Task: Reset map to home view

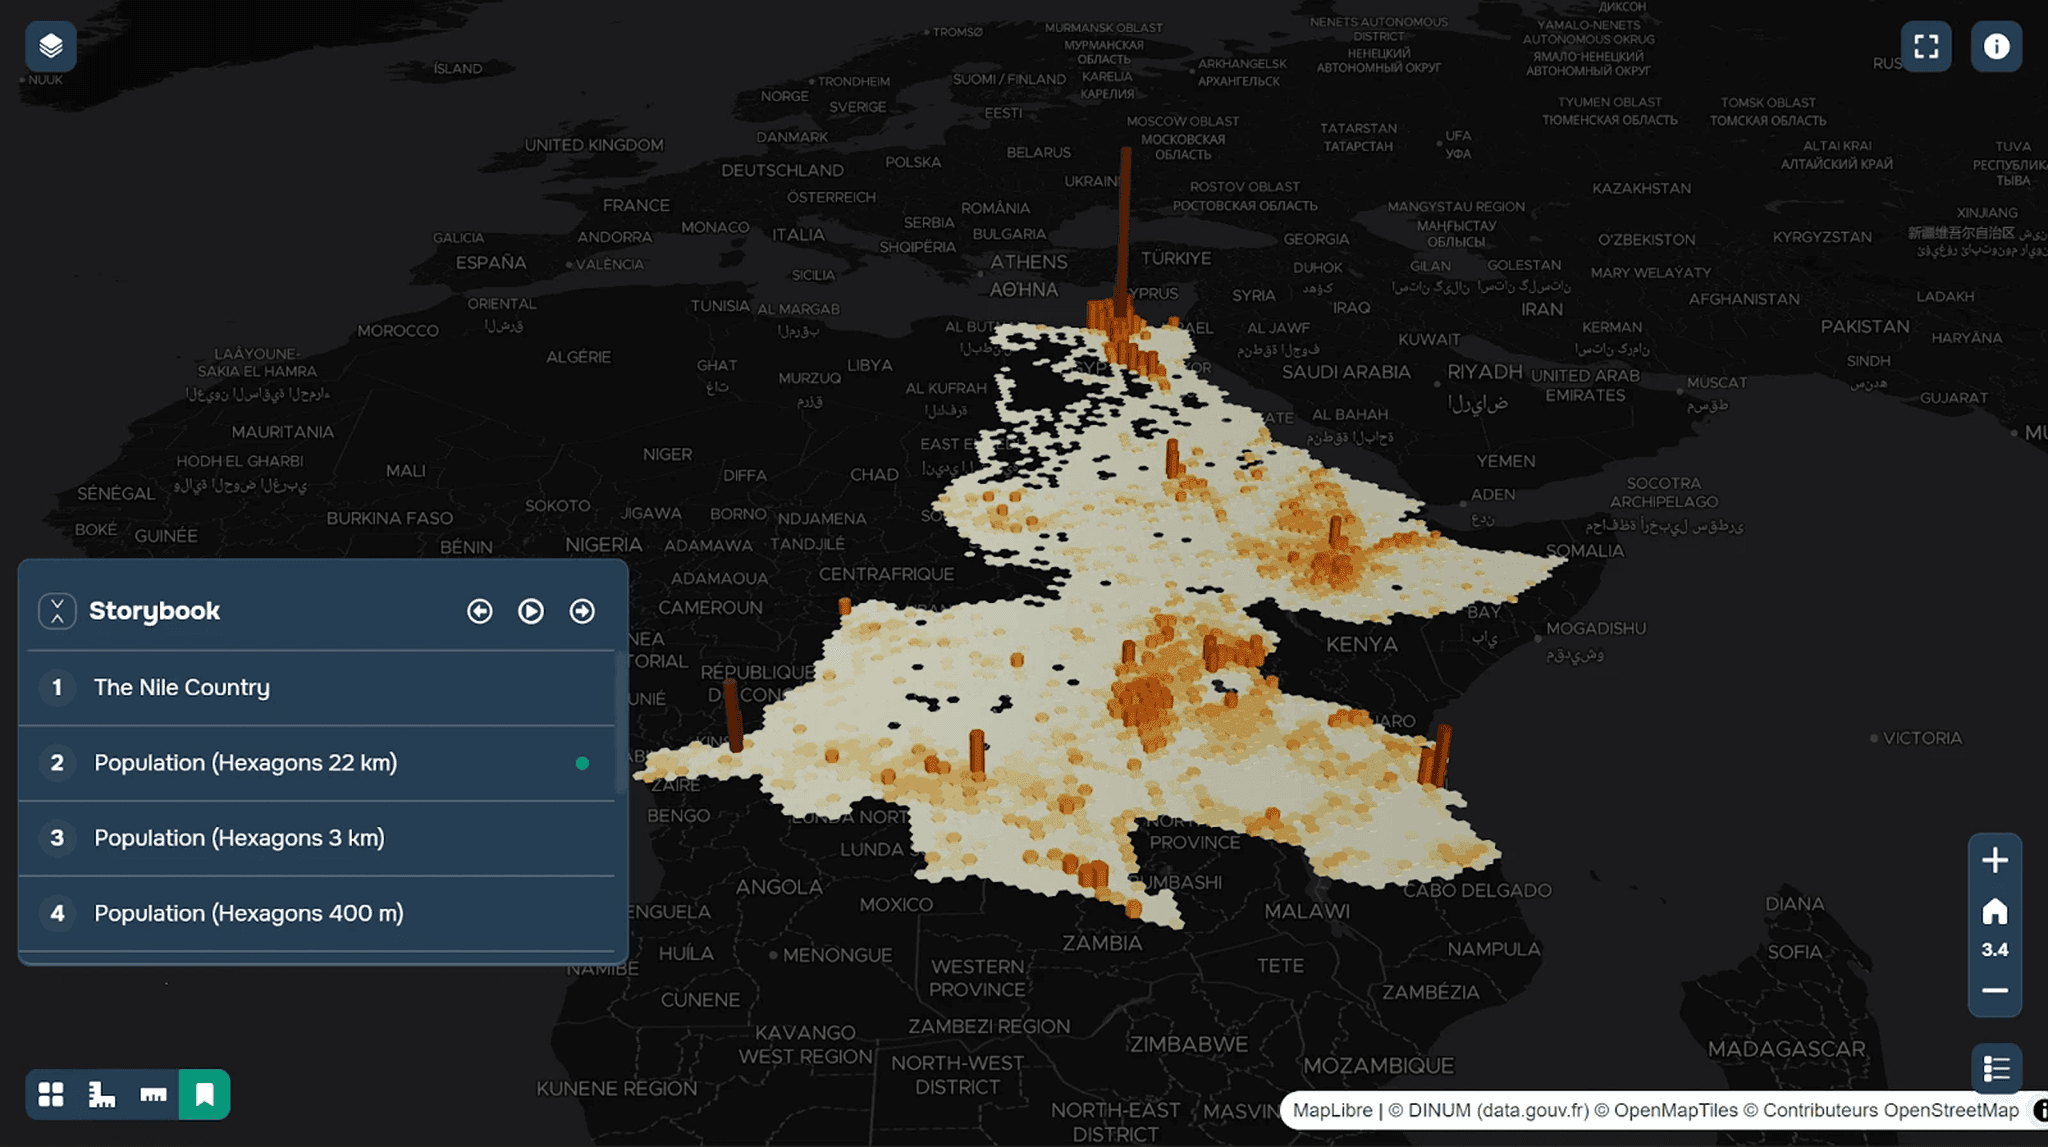Action: pyautogui.click(x=1994, y=912)
